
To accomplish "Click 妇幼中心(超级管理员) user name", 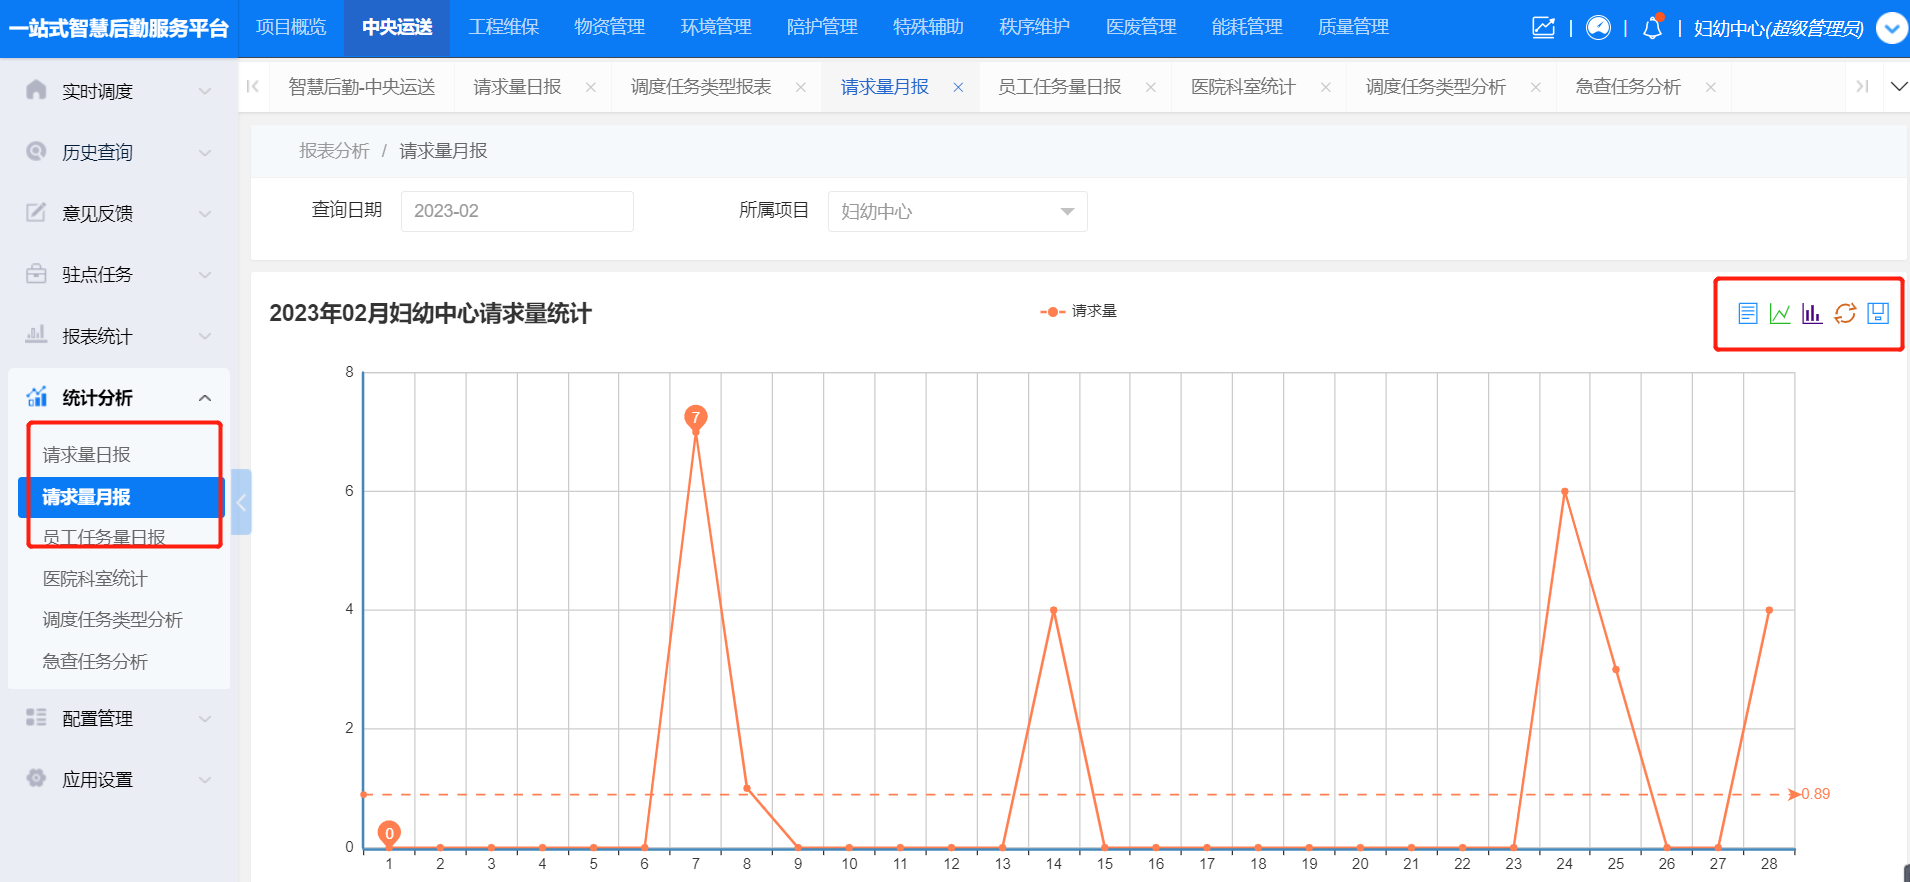I will pos(1778,29).
